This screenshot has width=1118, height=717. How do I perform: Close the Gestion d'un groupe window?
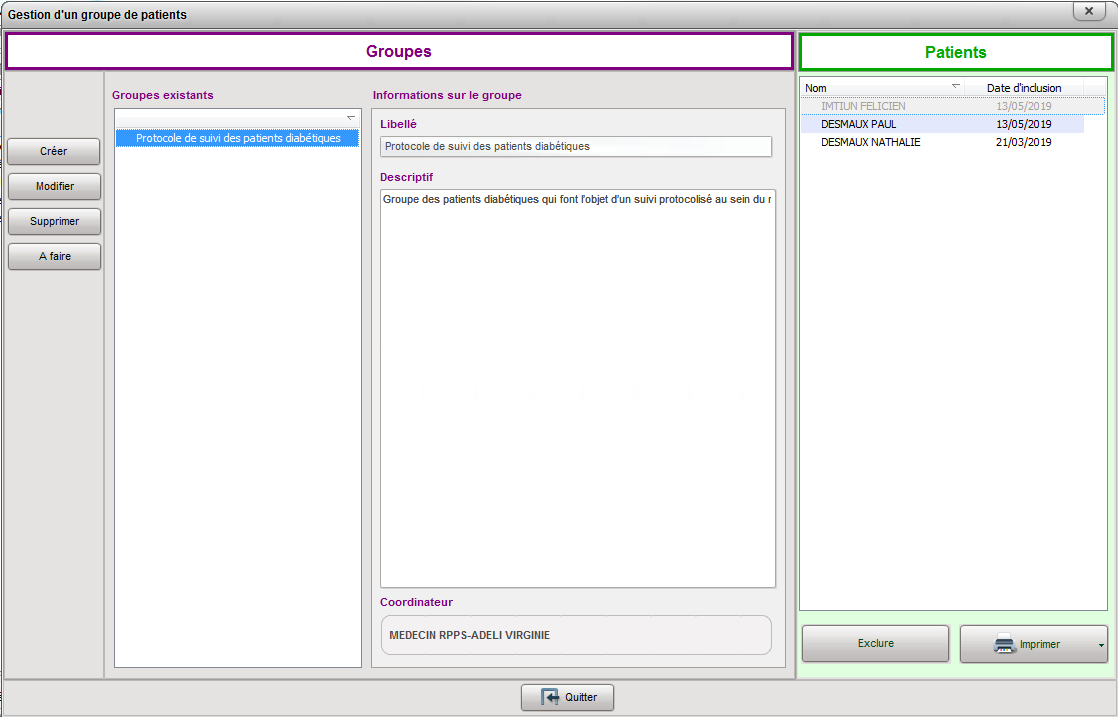click(1088, 11)
